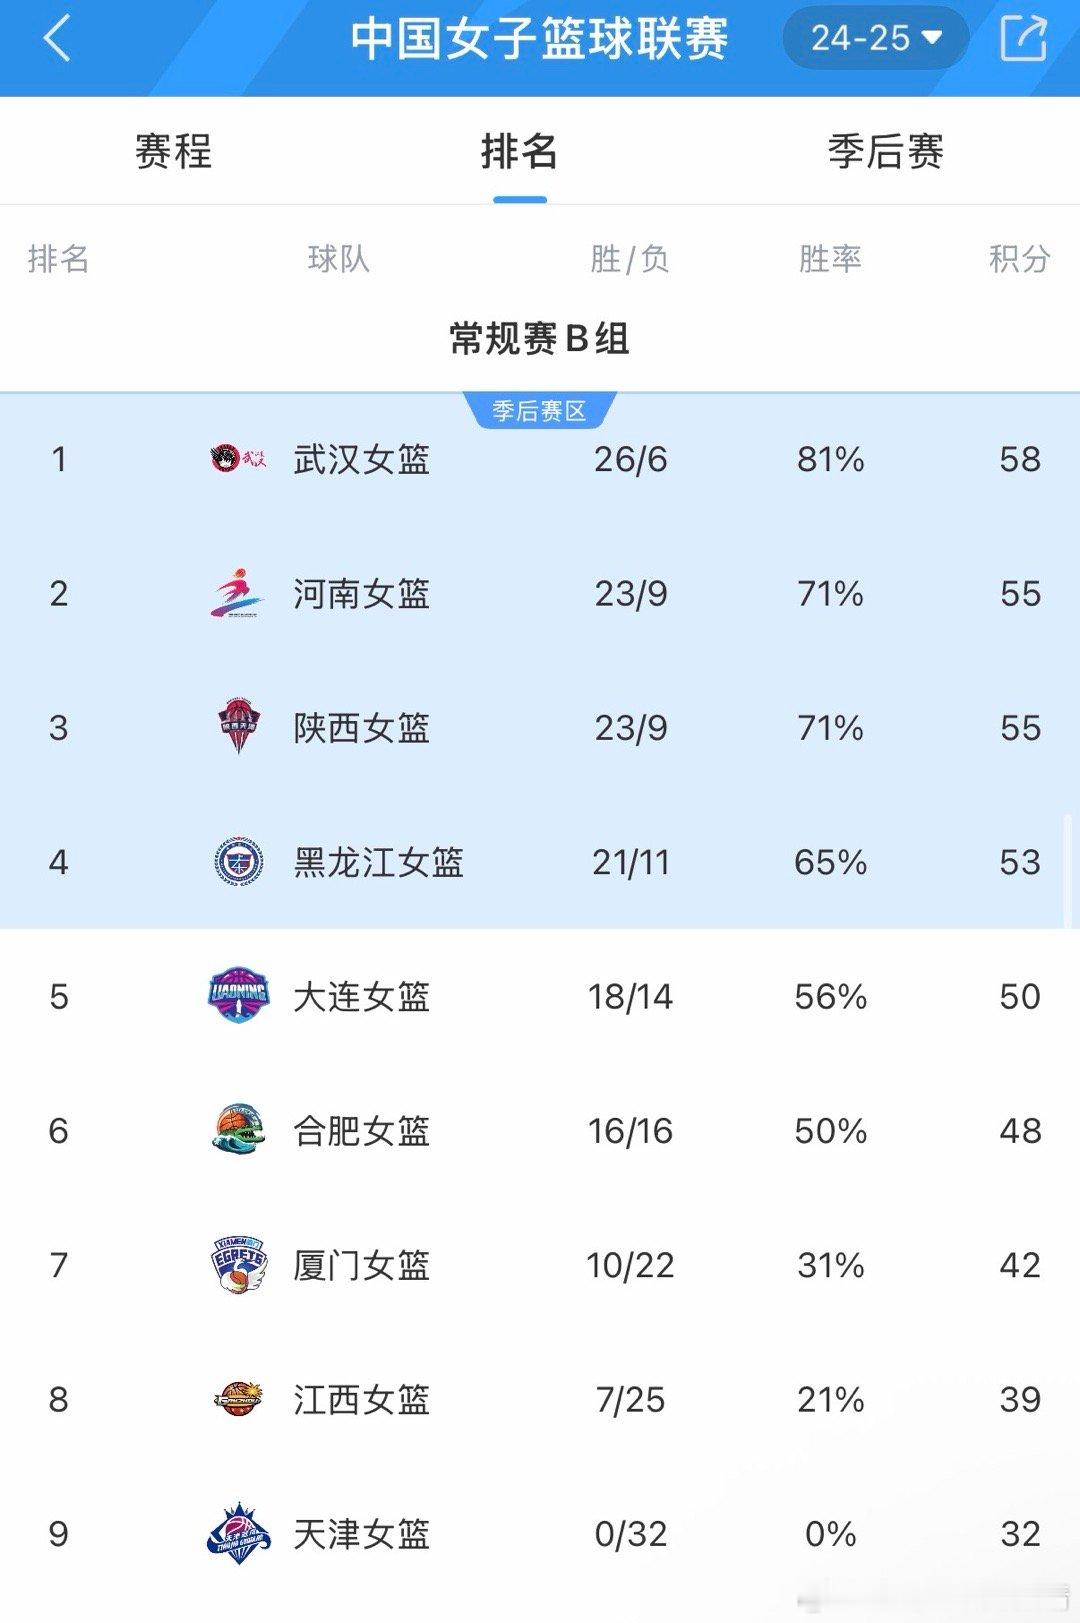Open the 黑龙江女篮 team name

[378, 862]
